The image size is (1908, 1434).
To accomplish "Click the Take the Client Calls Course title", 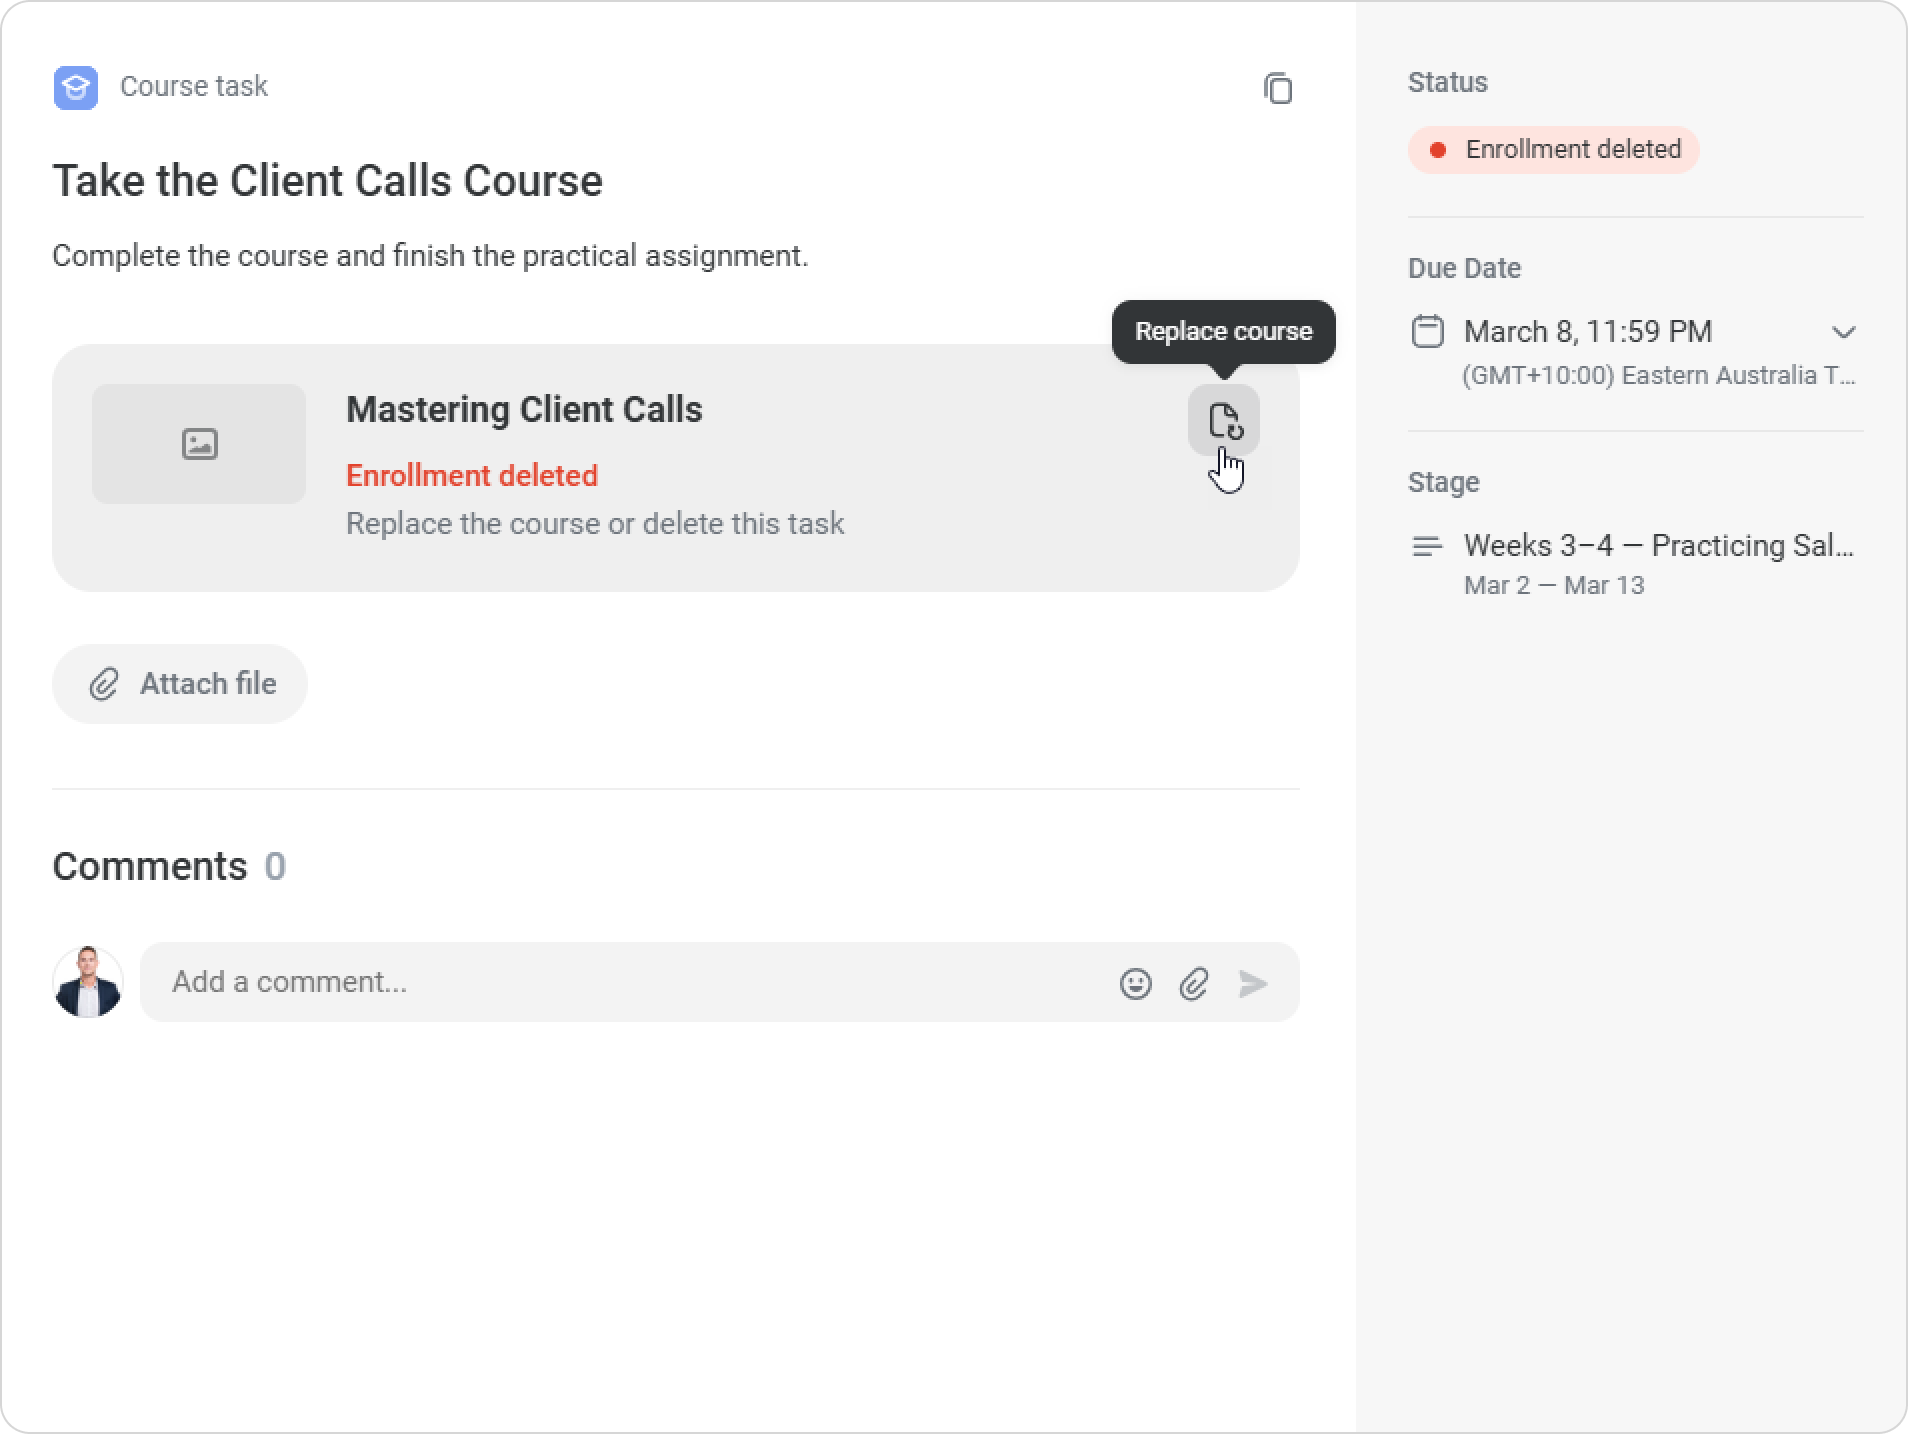I will coord(328,181).
